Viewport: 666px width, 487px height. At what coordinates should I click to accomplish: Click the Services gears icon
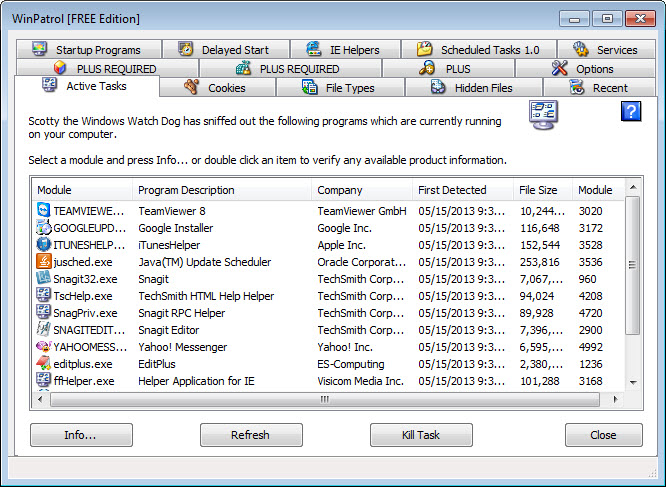[580, 49]
